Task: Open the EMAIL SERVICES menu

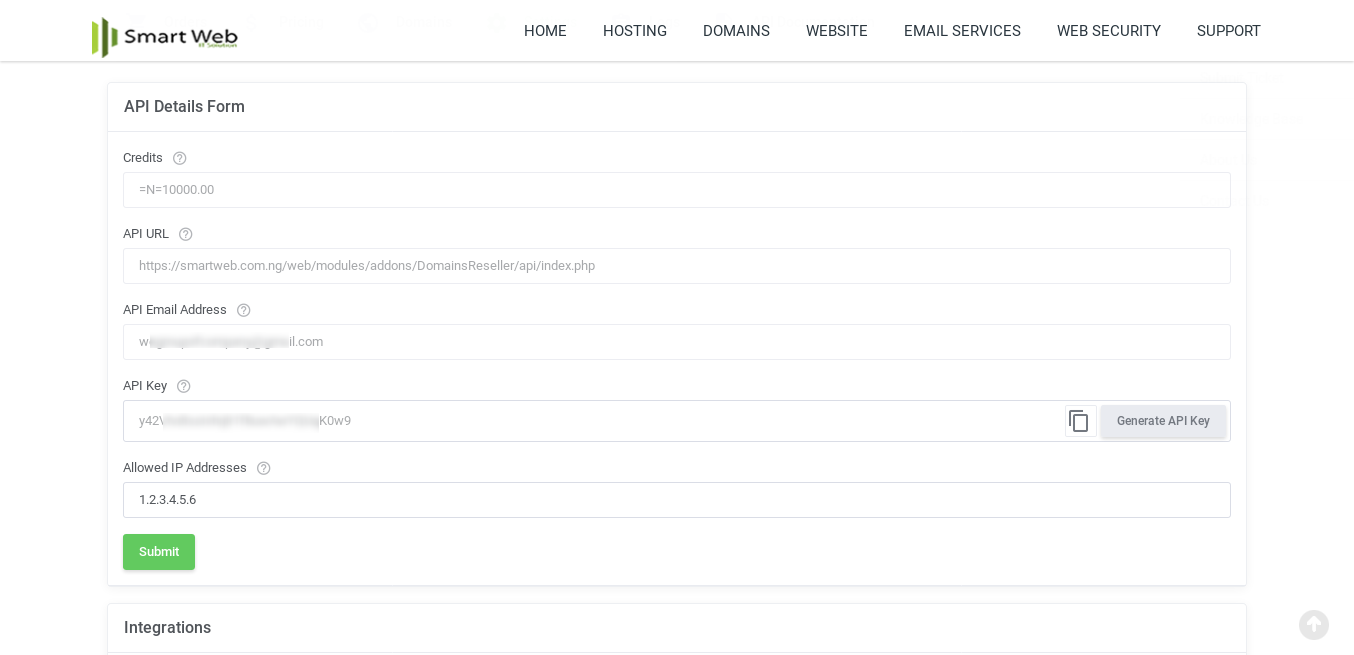Action: 962,31
